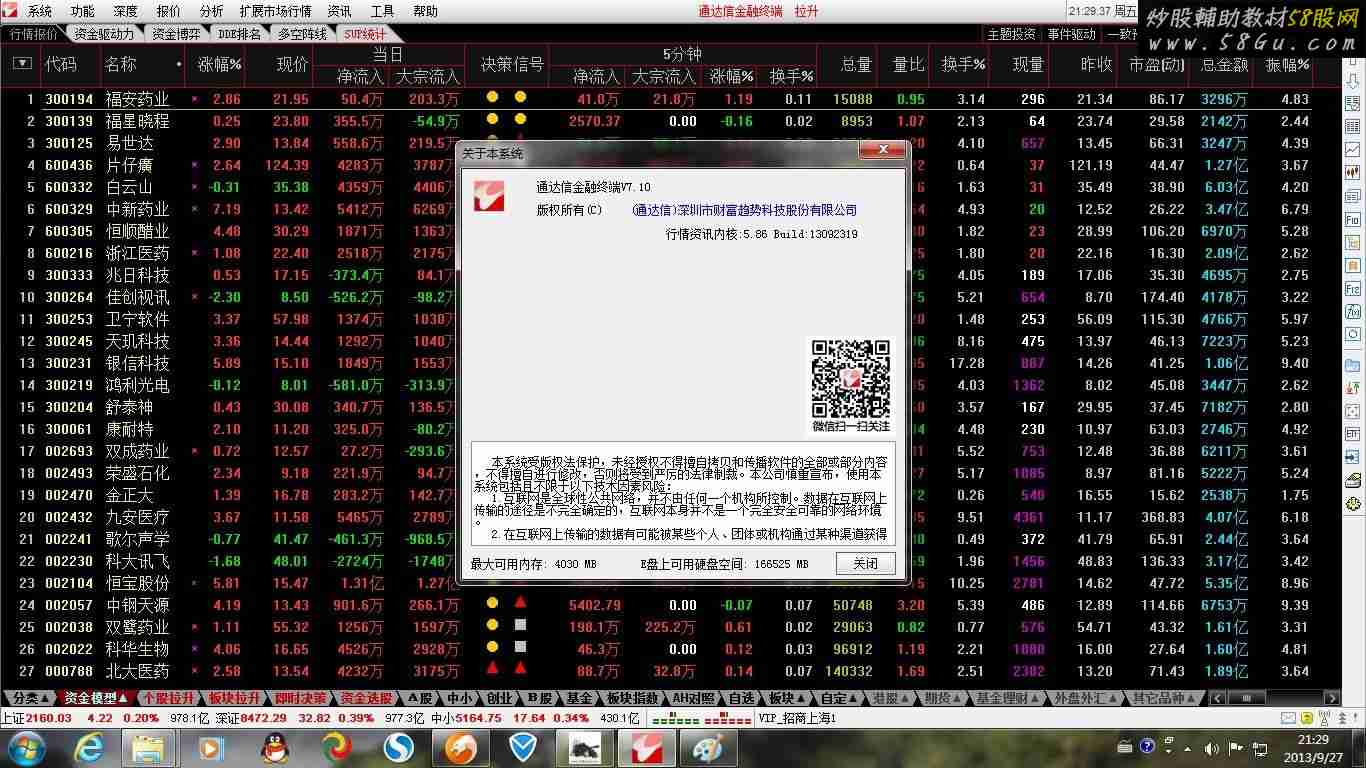Viewport: 1366px width, 768px height.
Task: Click the printer icon in right sidebar
Action: coord(1352,481)
